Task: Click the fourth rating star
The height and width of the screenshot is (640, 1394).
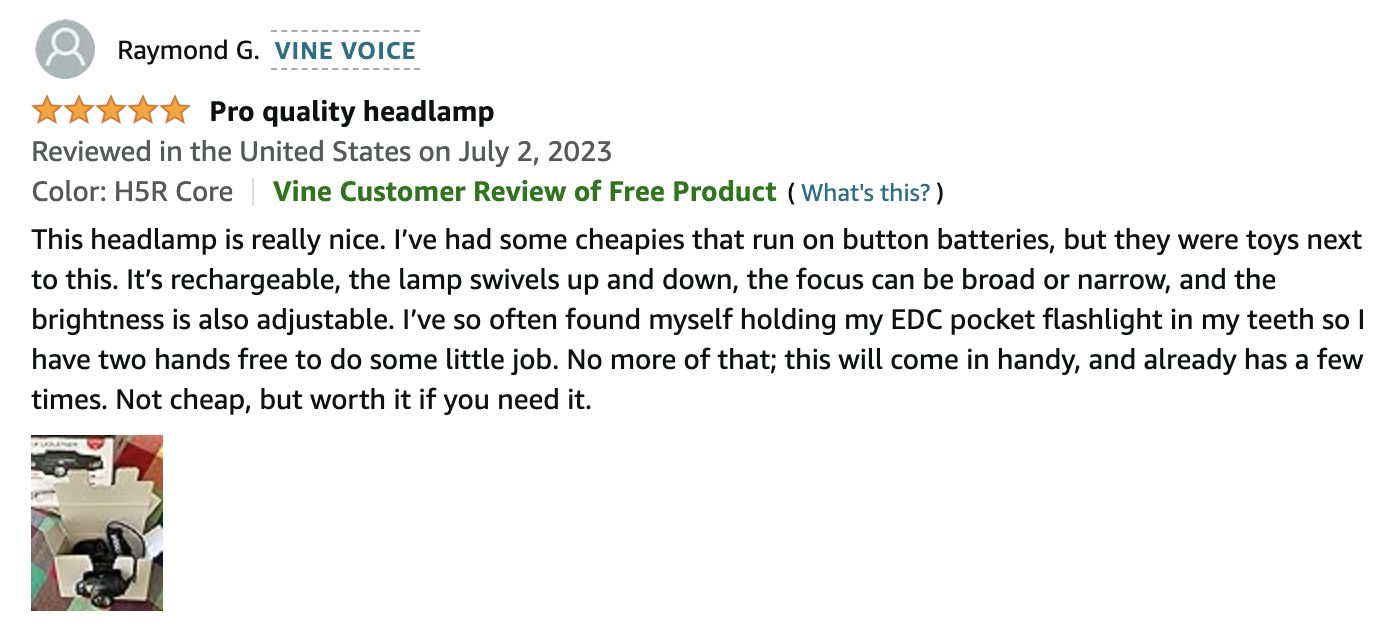Action: pyautogui.click(x=141, y=111)
